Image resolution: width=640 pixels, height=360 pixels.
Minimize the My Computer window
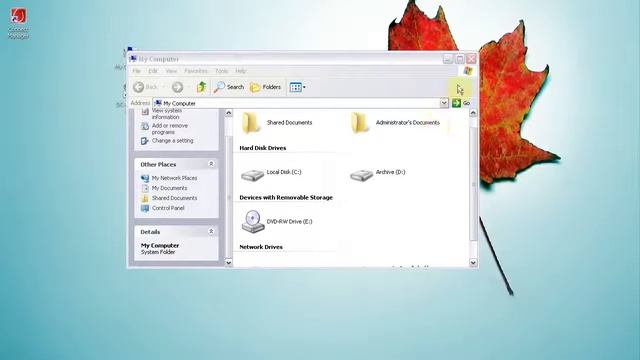pyautogui.click(x=448, y=59)
